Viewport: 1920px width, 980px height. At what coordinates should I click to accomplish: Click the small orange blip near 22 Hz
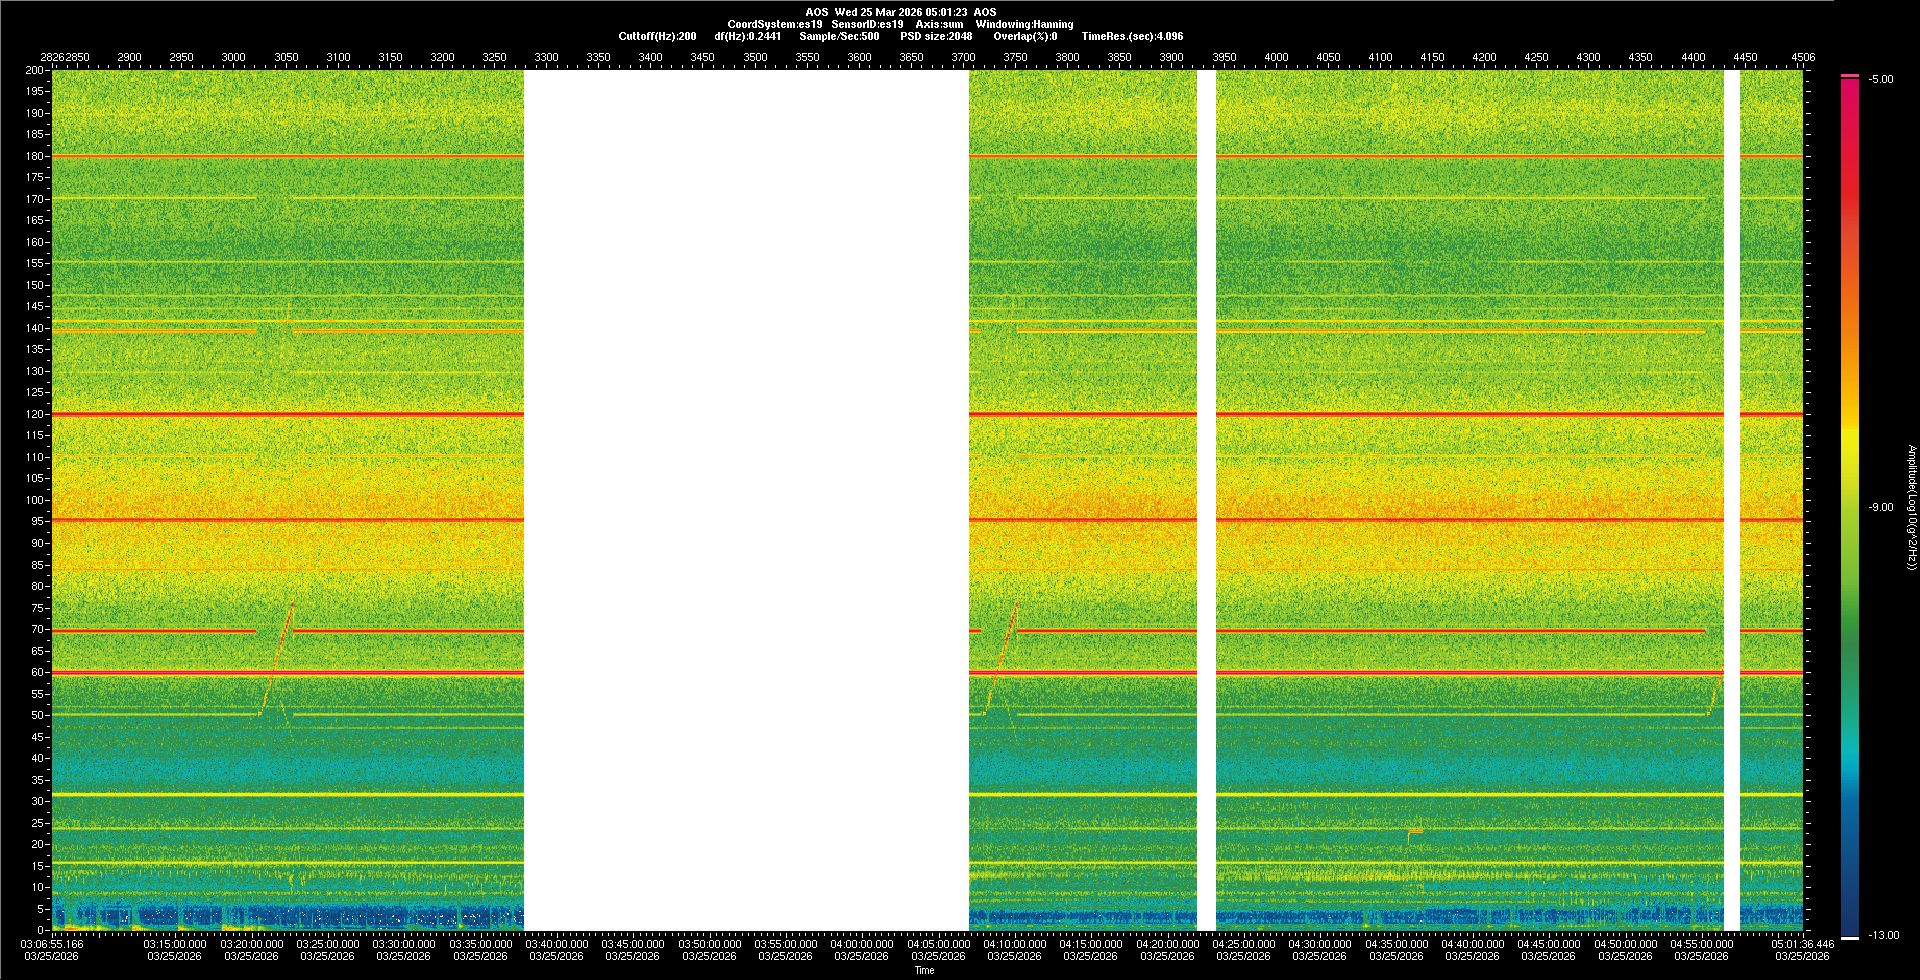point(1415,832)
